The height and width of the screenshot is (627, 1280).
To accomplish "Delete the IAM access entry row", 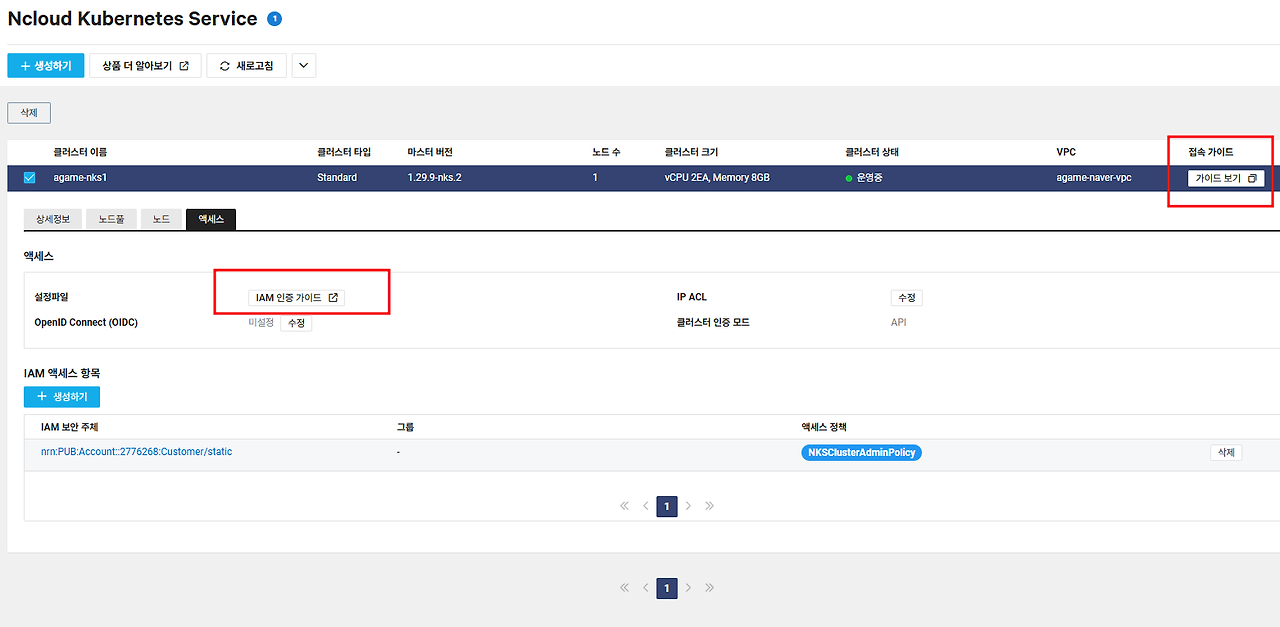I will pyautogui.click(x=1226, y=453).
